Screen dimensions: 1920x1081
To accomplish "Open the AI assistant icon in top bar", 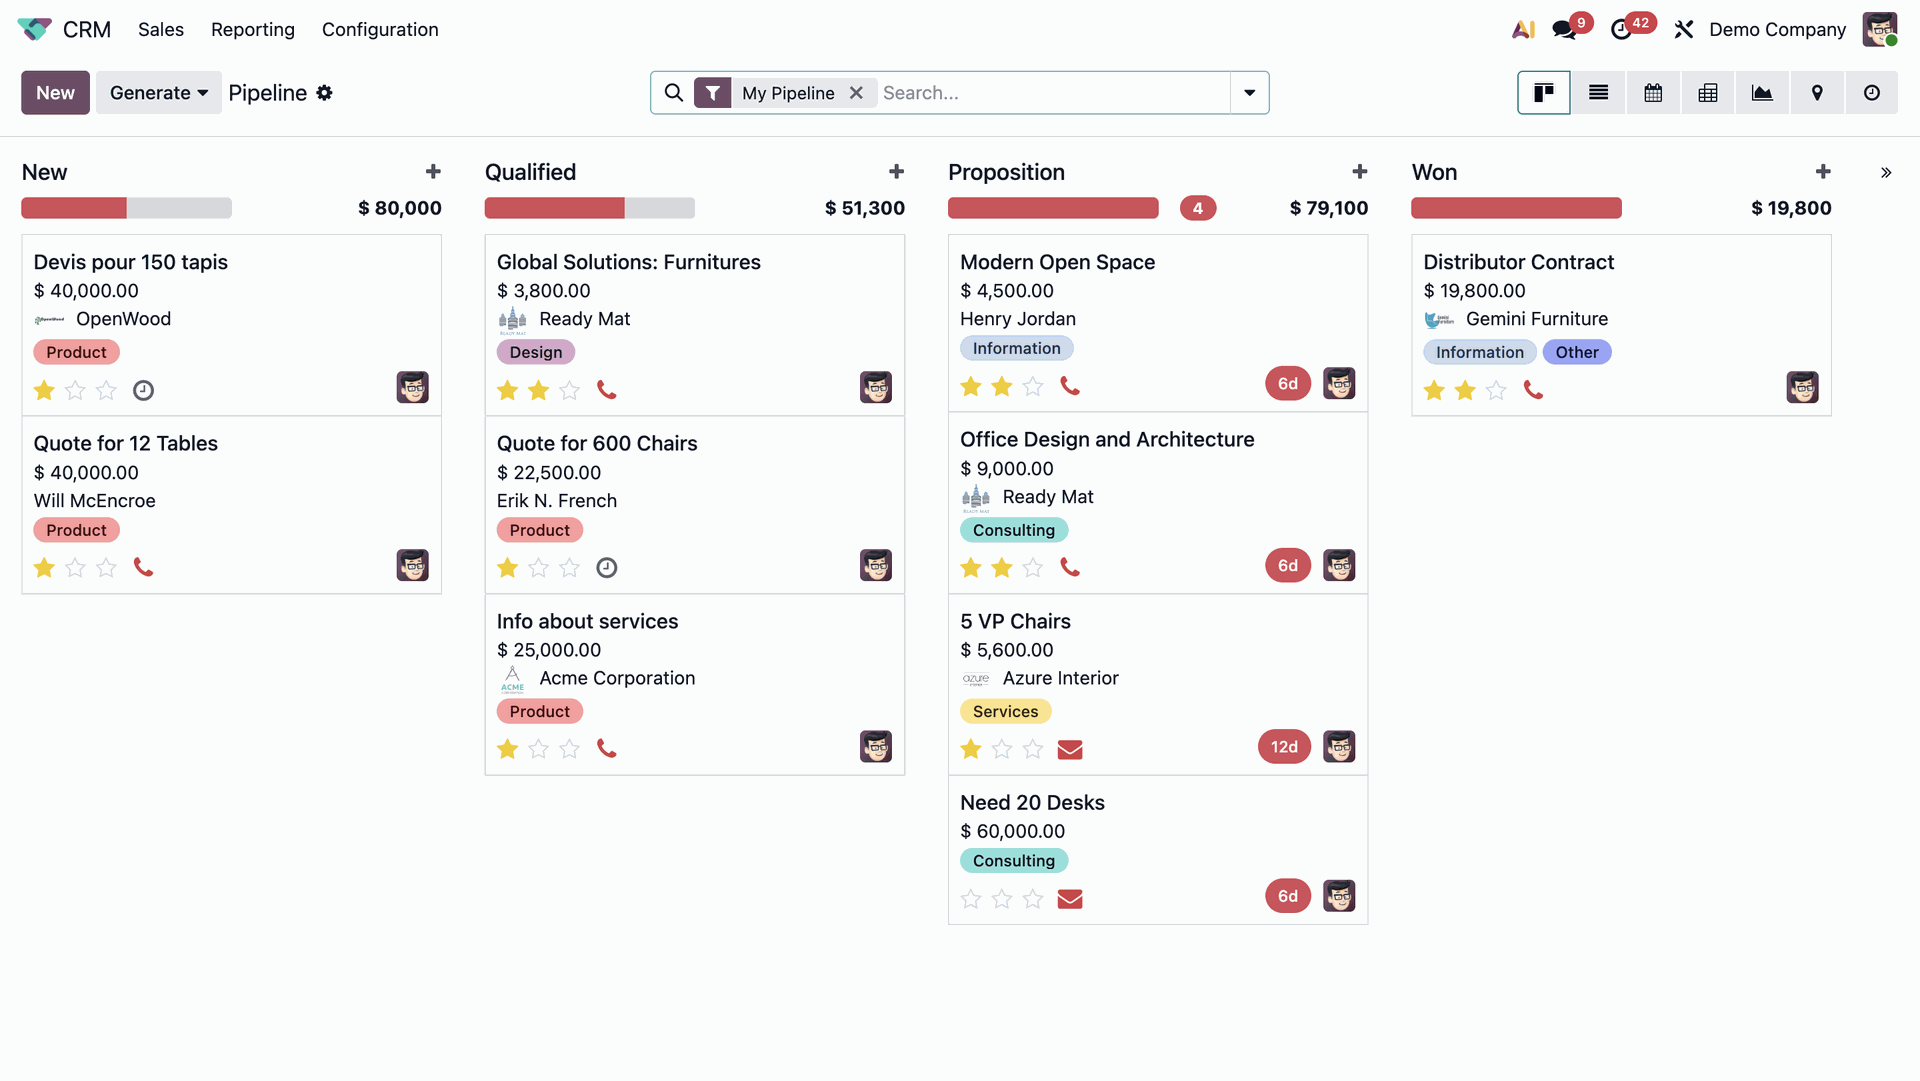I will click(1523, 30).
